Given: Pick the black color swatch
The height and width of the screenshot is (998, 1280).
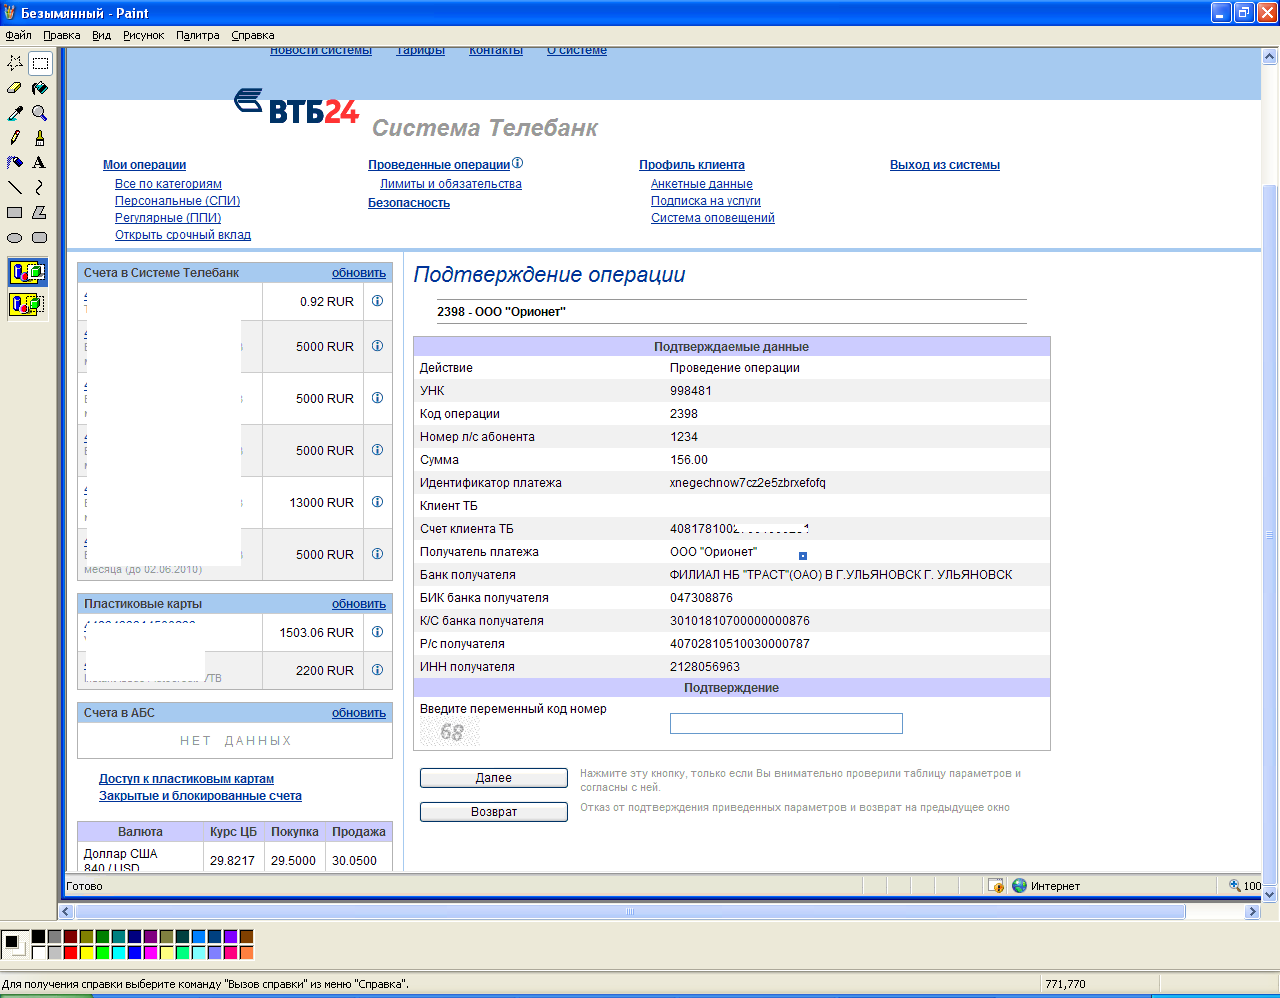Looking at the screenshot, I should pyautogui.click(x=38, y=937).
